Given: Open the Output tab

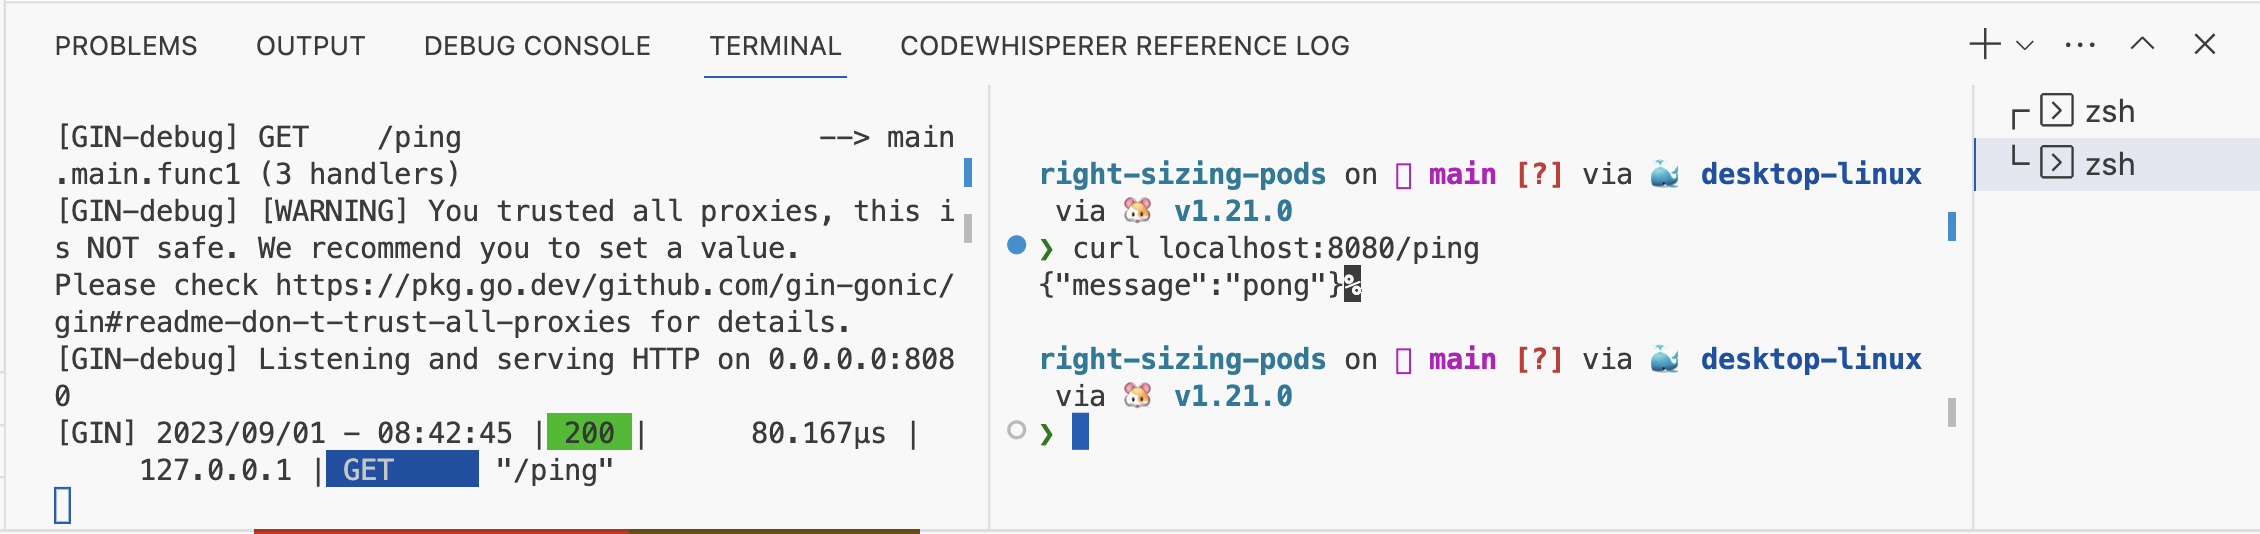Looking at the screenshot, I should (x=310, y=46).
